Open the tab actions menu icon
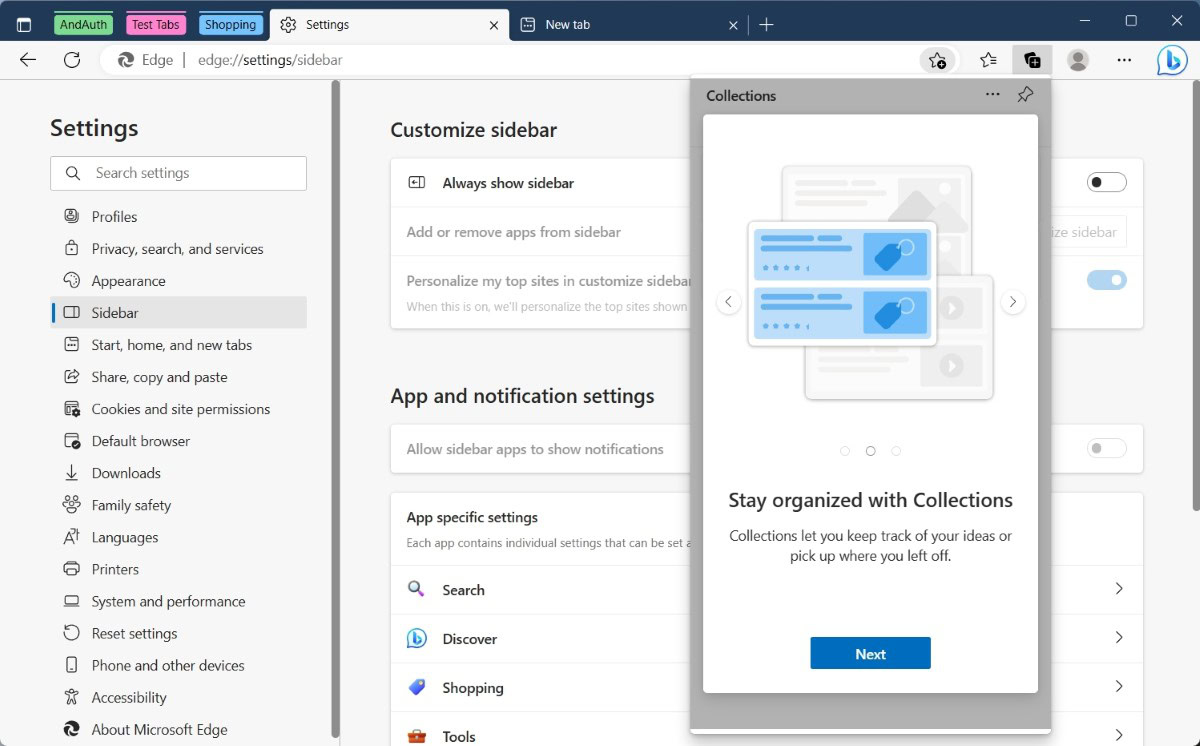 coord(24,25)
